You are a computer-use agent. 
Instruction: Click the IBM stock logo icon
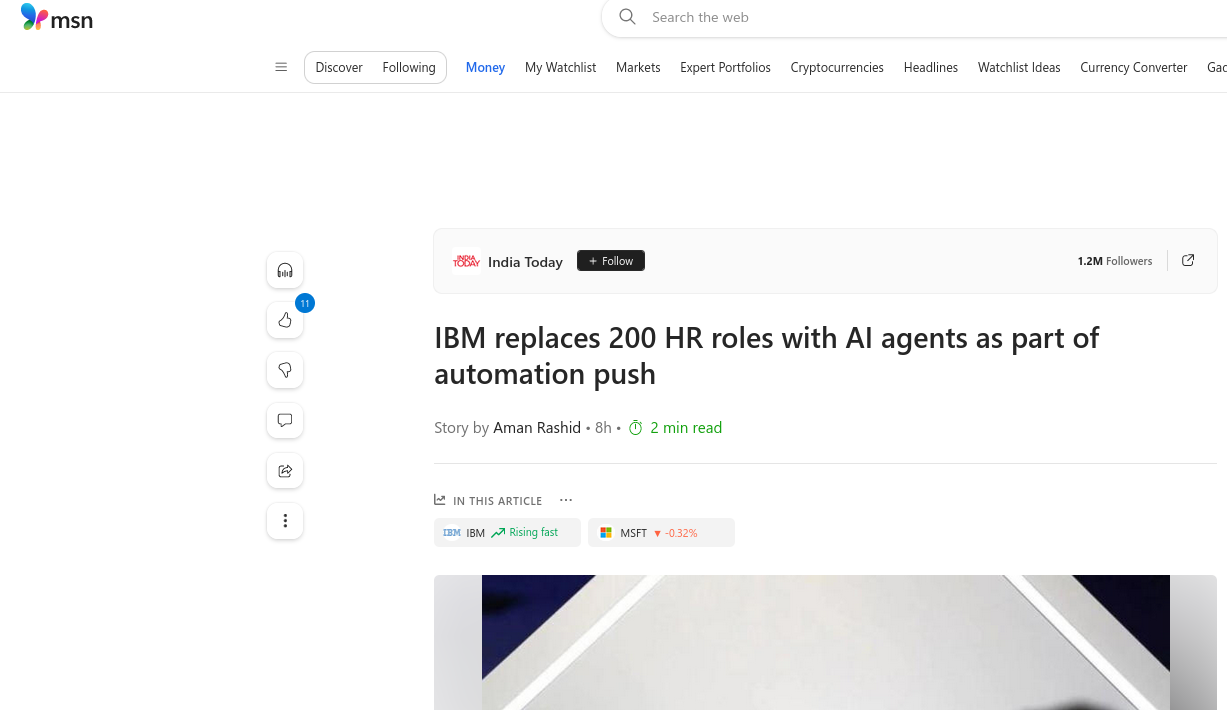point(452,533)
